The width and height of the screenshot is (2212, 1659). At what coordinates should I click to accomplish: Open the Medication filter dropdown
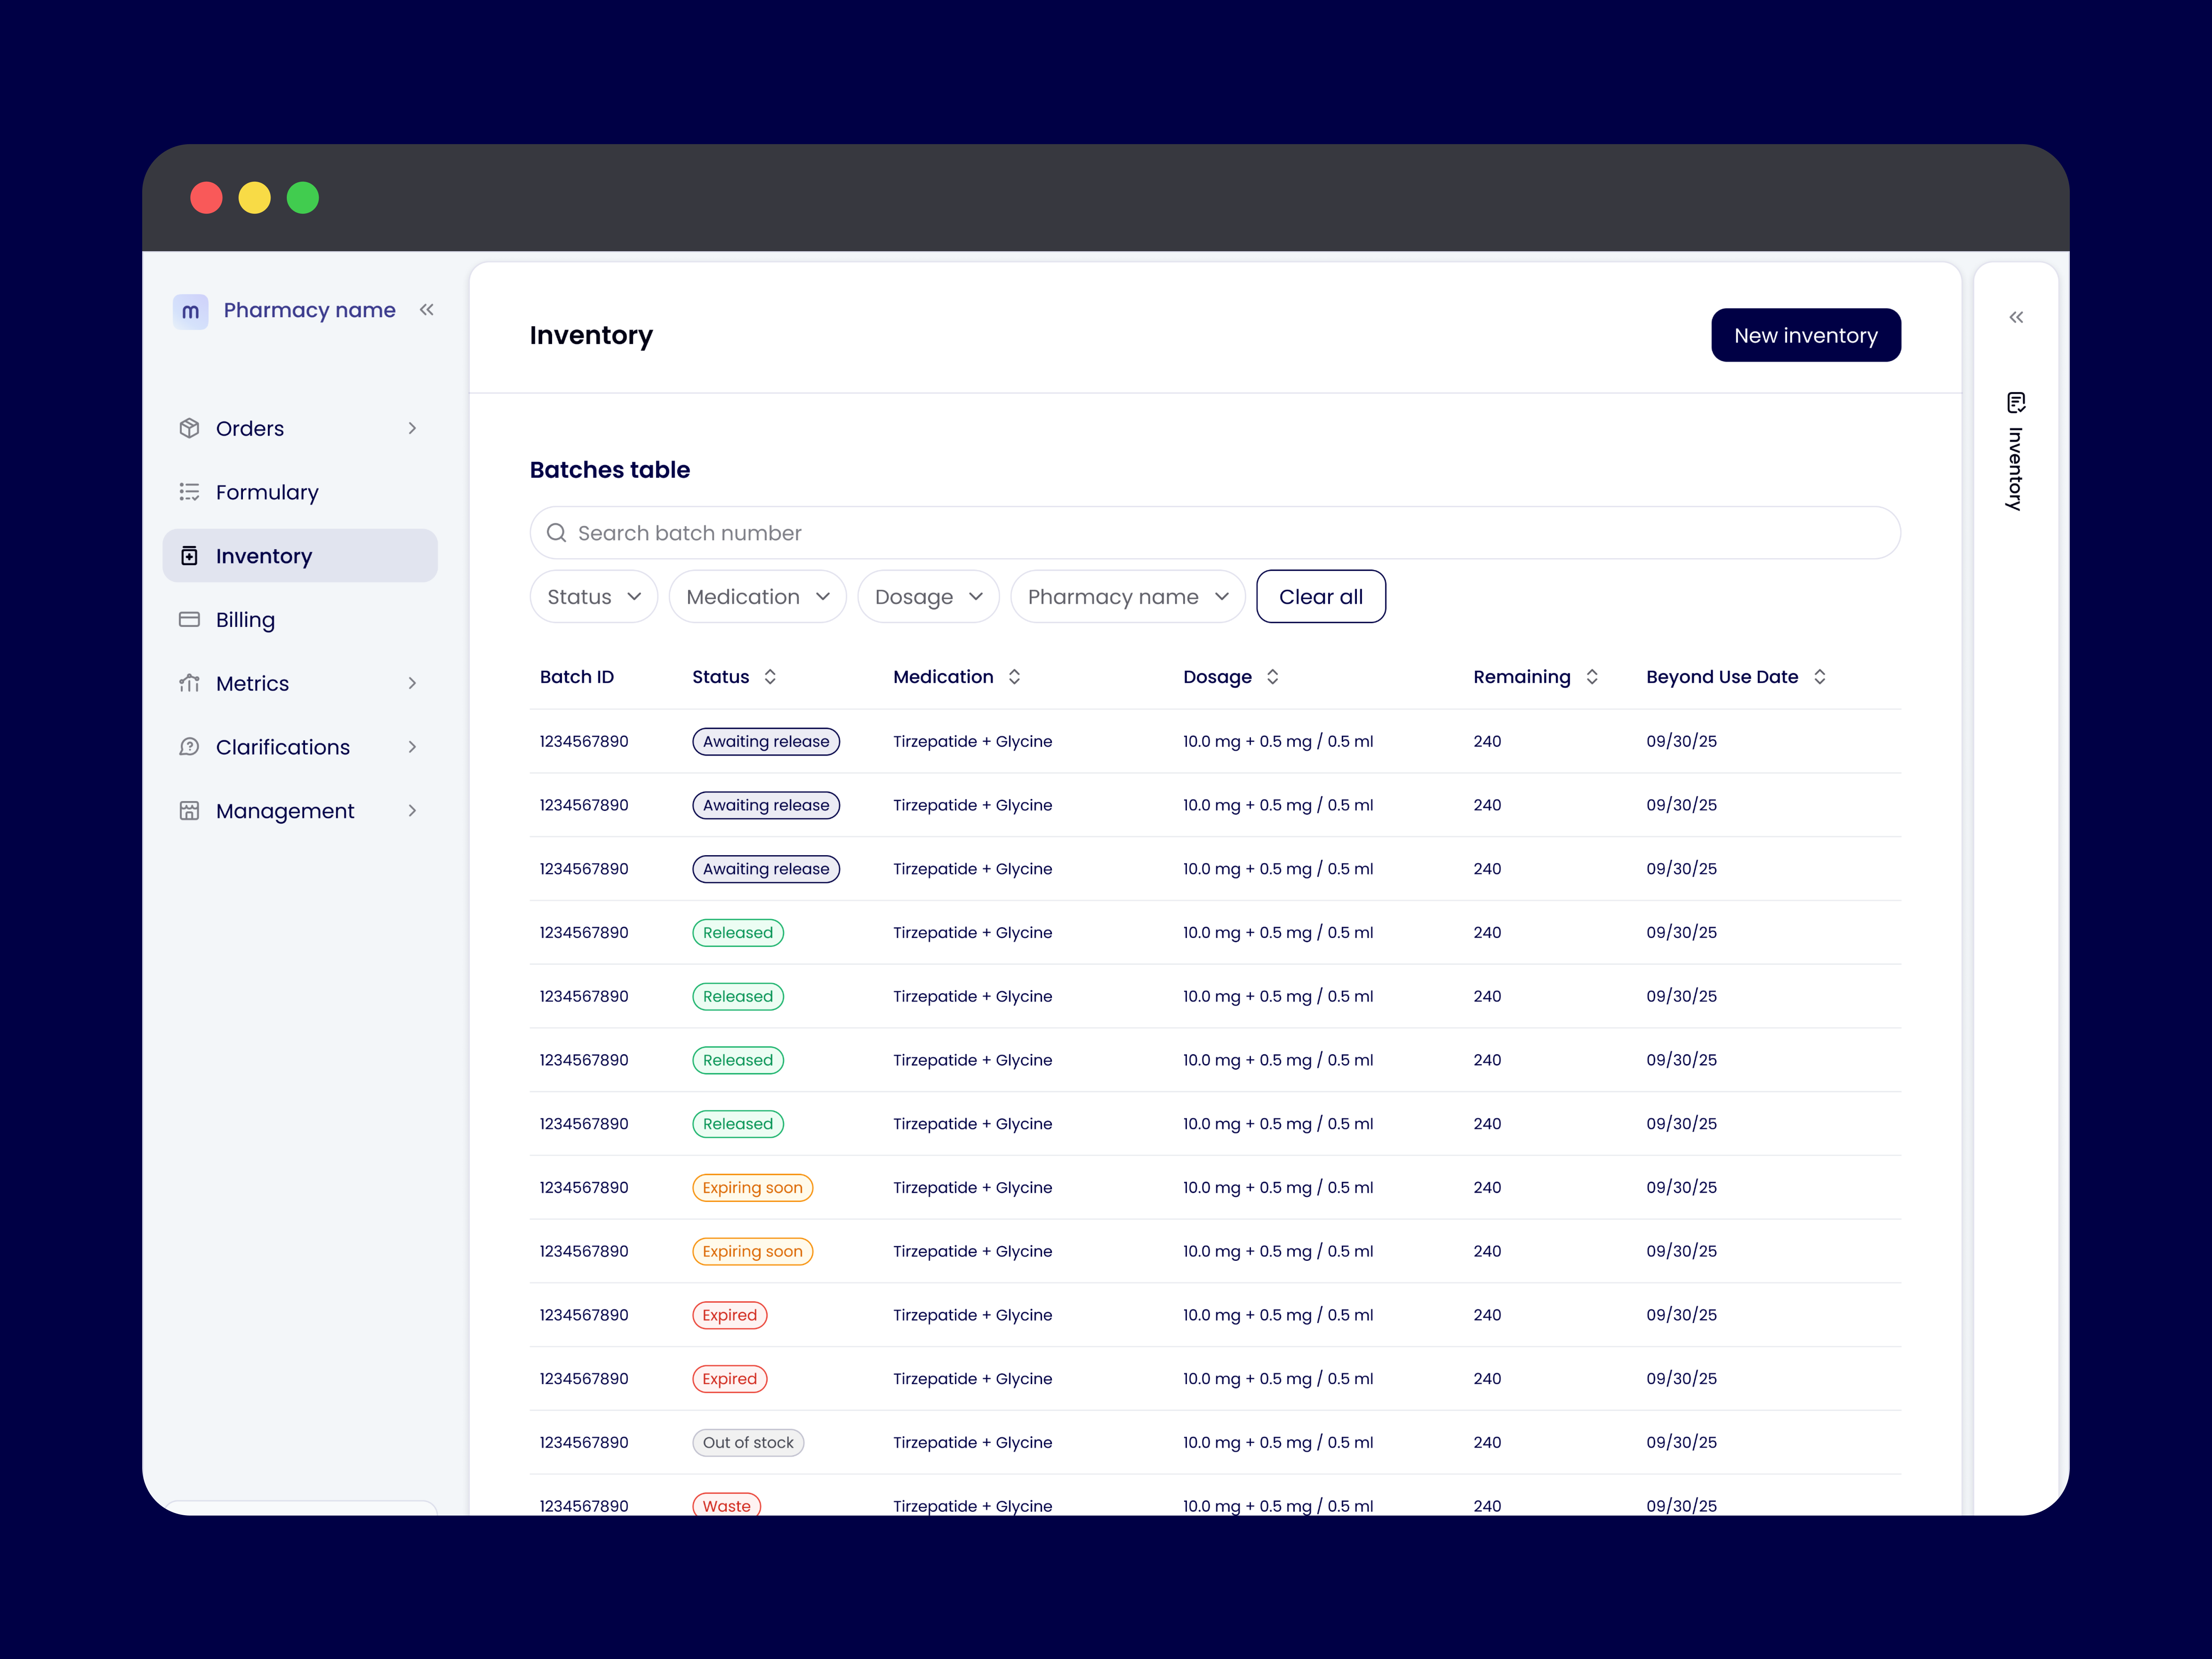click(x=758, y=597)
